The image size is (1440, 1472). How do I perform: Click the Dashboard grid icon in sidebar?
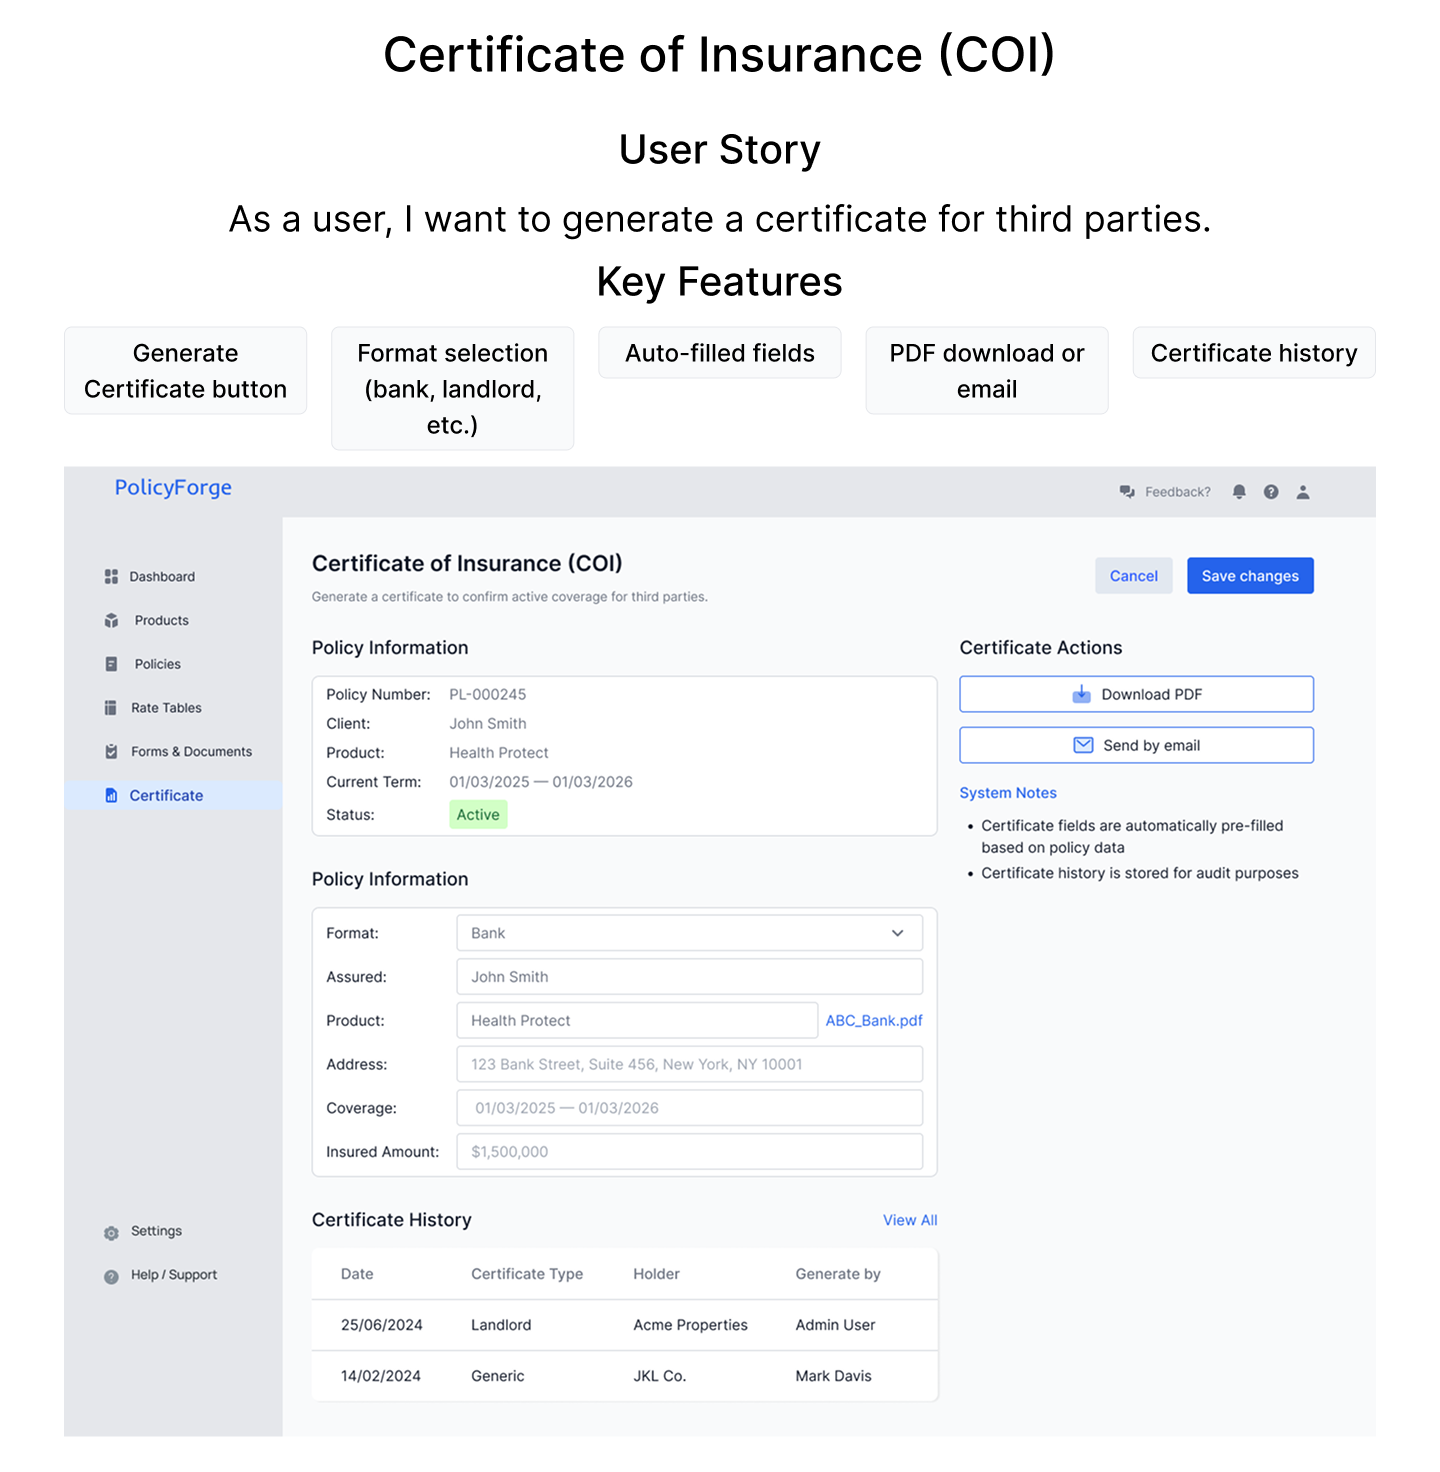pyautogui.click(x=111, y=577)
